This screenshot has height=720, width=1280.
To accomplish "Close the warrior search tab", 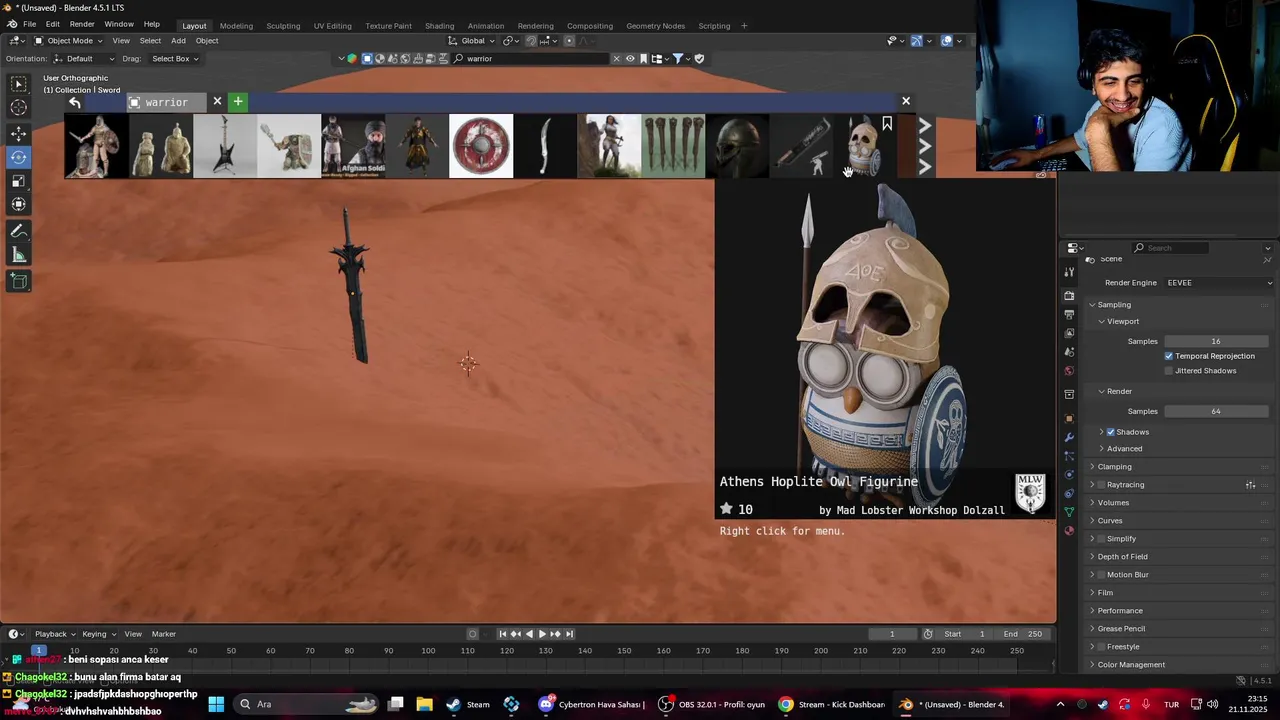I will click(217, 102).
